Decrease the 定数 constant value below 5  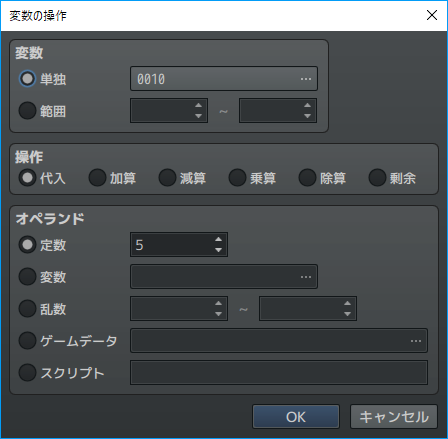coord(218,250)
